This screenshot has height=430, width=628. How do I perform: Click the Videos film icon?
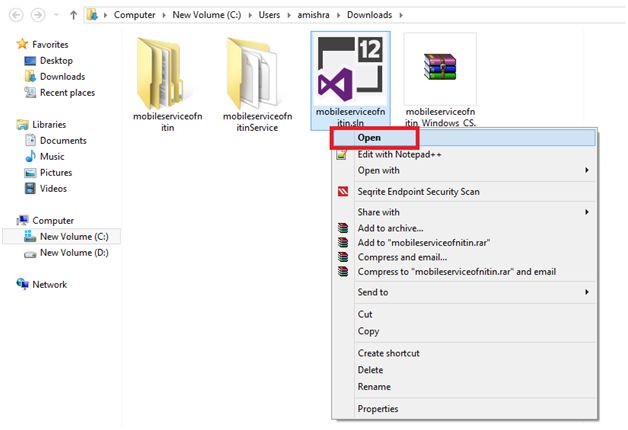point(30,188)
